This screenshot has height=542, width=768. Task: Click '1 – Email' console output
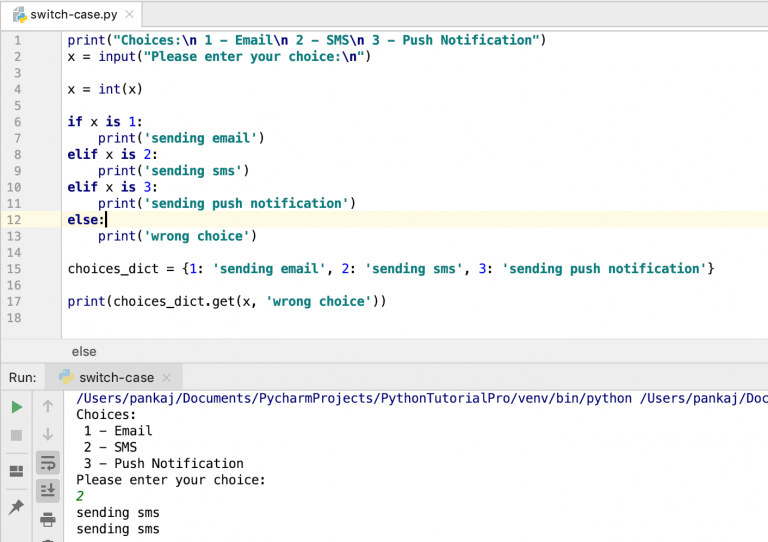(118, 431)
